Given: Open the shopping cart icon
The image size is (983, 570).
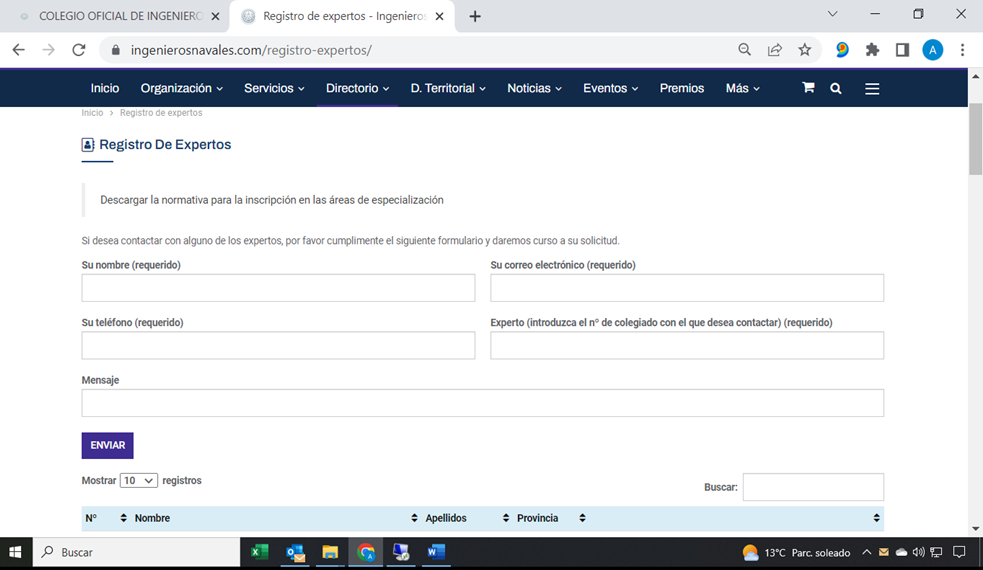Looking at the screenshot, I should pos(808,88).
